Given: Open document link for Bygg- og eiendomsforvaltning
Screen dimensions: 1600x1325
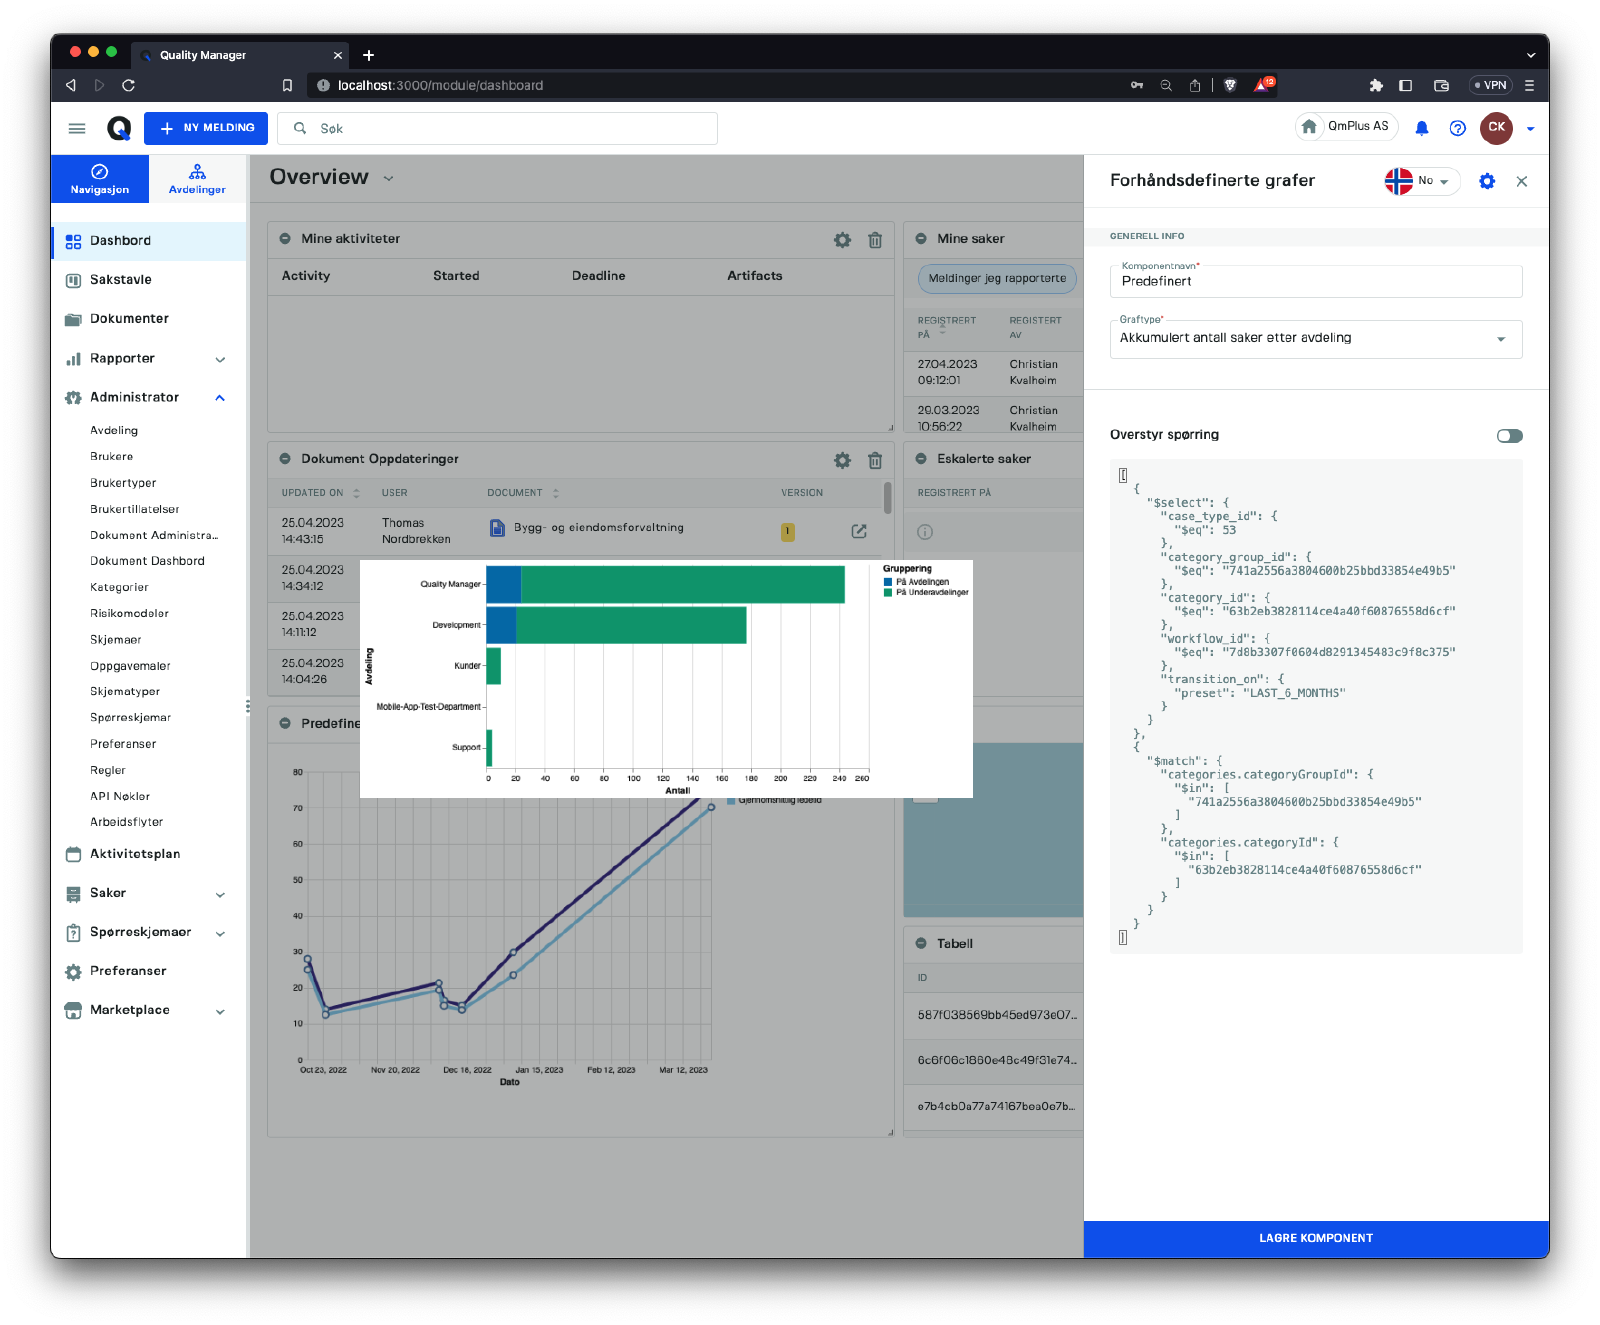Looking at the screenshot, I should click(859, 531).
